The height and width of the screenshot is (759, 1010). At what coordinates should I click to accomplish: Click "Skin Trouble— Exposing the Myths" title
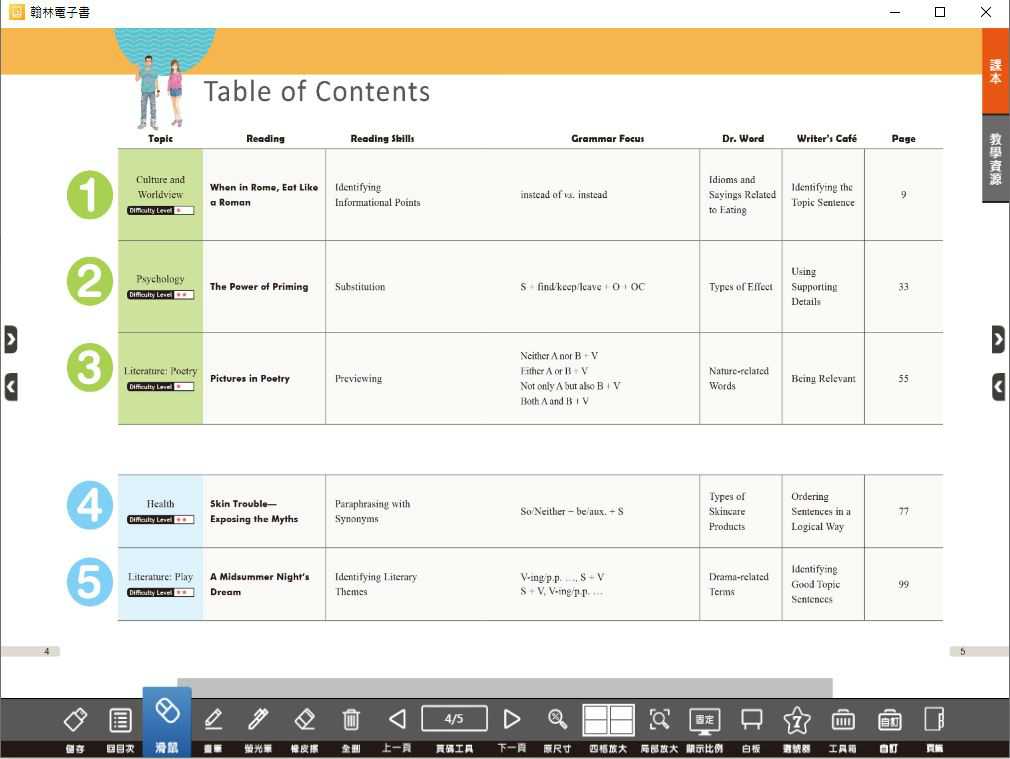click(x=254, y=511)
